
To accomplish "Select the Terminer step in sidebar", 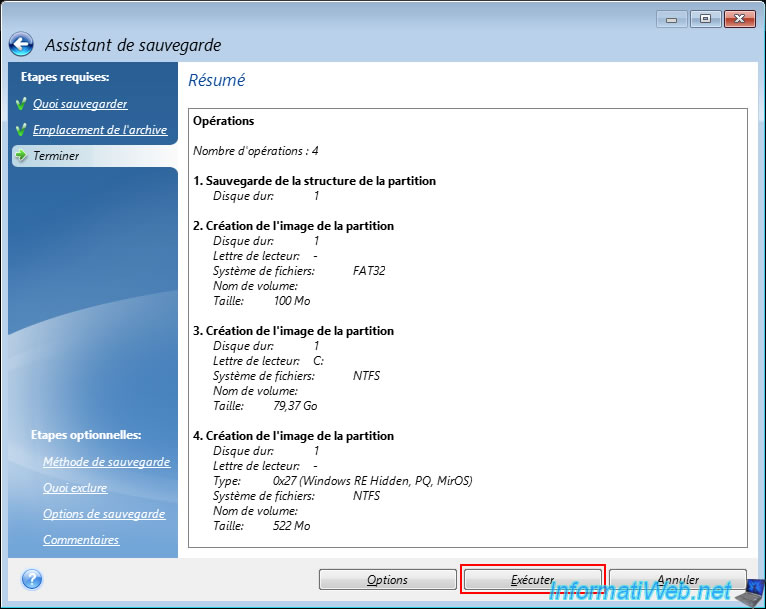I will coord(56,156).
